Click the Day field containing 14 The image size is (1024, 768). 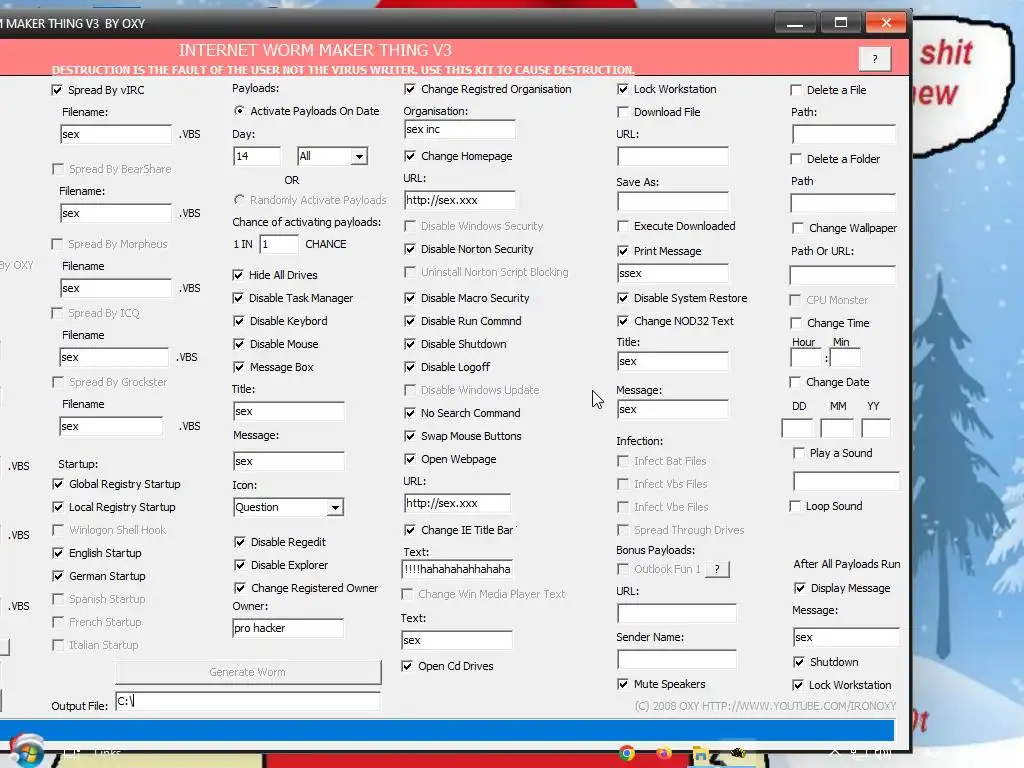pos(257,156)
